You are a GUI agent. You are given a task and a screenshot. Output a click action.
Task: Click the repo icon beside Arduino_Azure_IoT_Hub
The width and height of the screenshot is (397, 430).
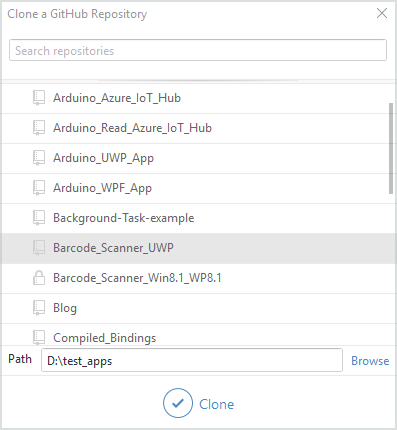click(x=39, y=98)
